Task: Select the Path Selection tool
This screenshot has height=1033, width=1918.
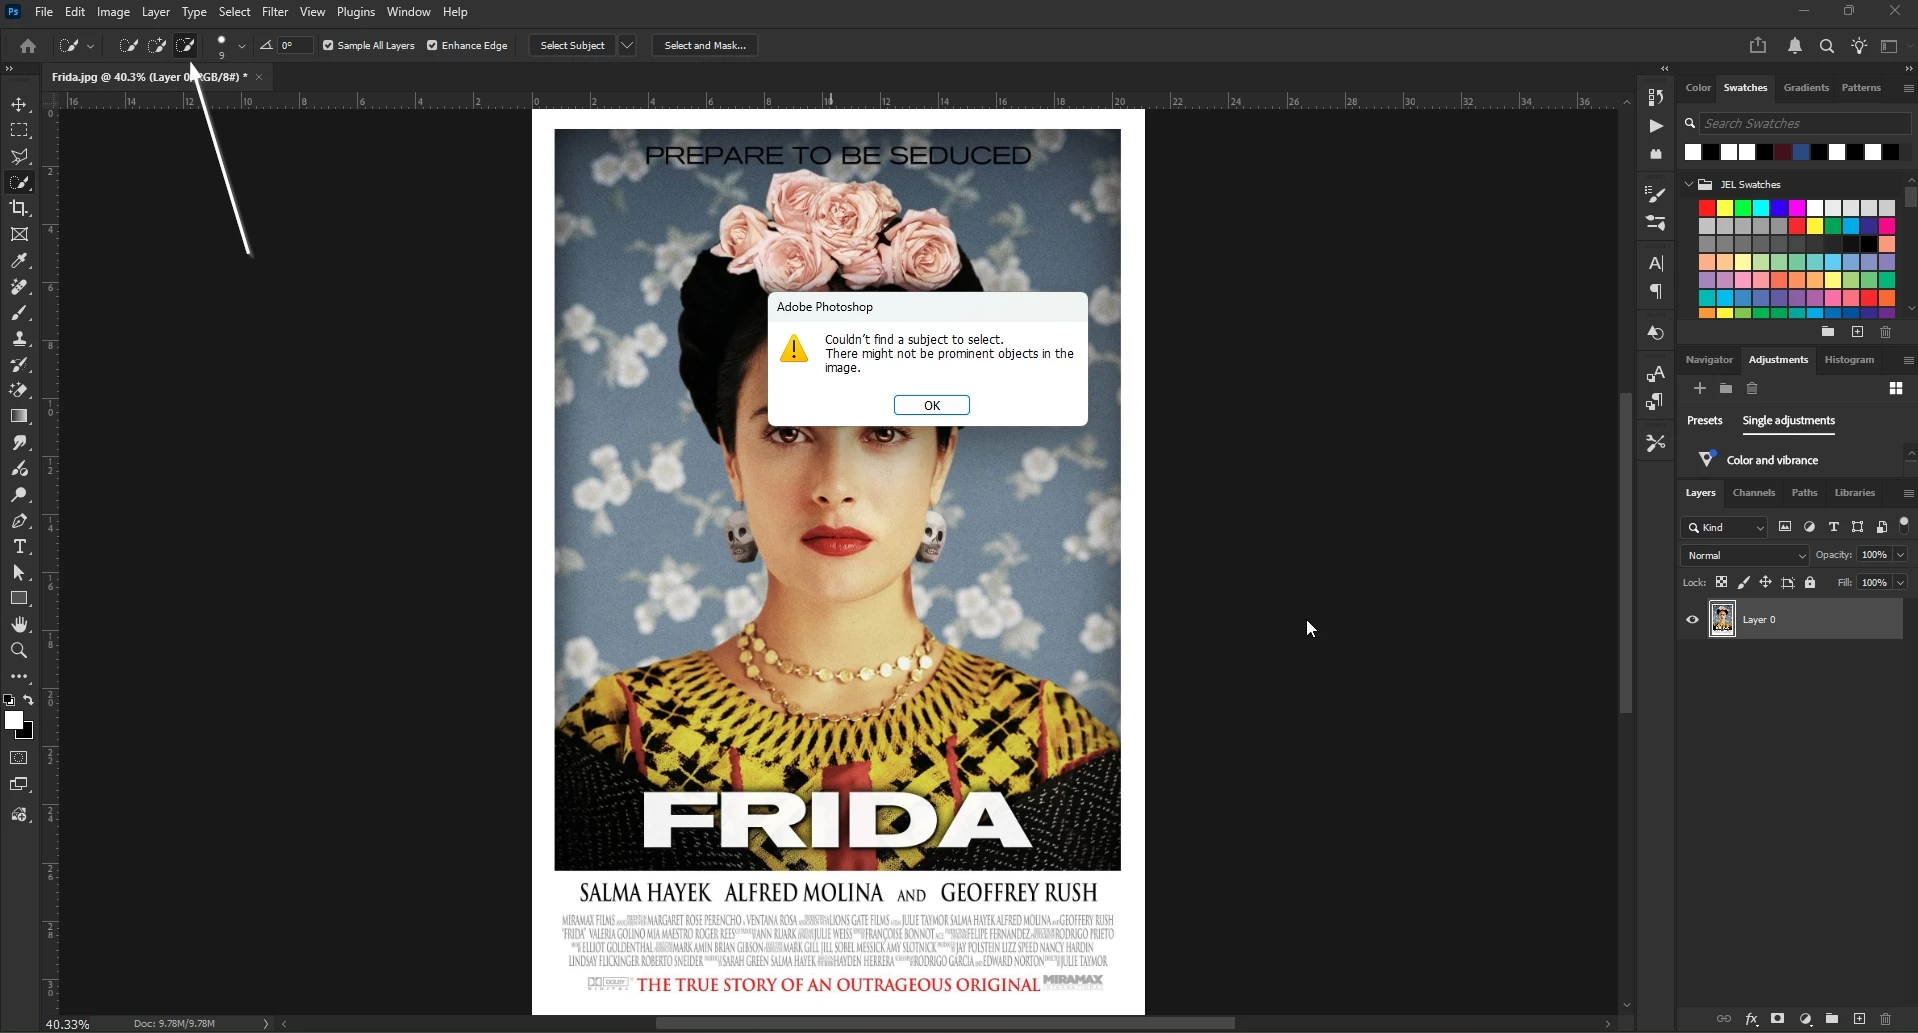Action: coord(19,573)
